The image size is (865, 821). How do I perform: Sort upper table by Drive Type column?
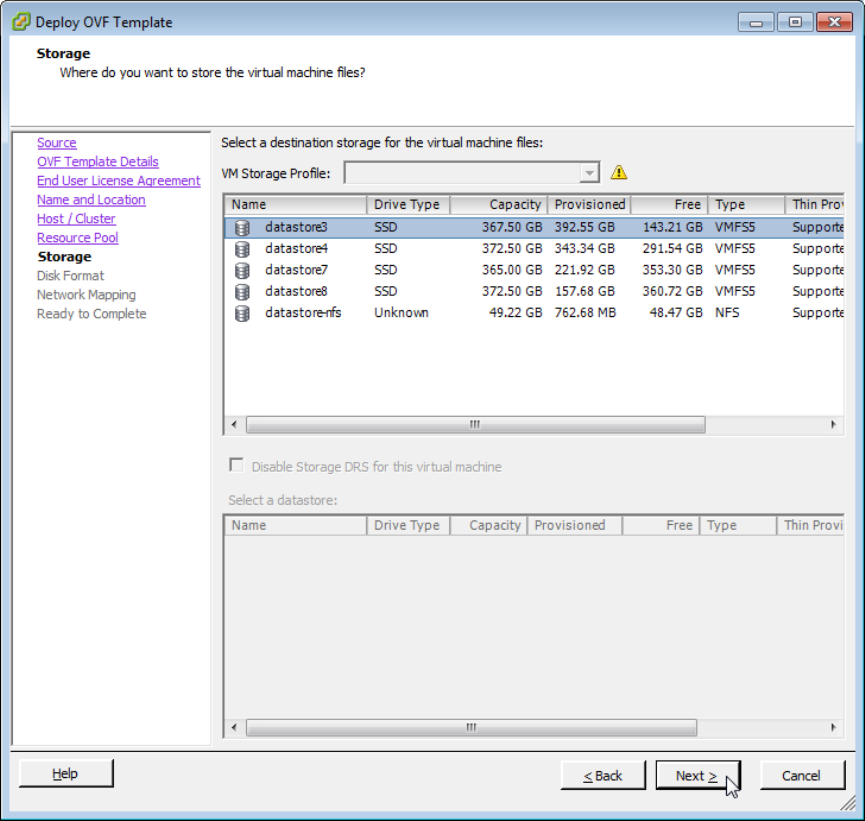click(408, 205)
